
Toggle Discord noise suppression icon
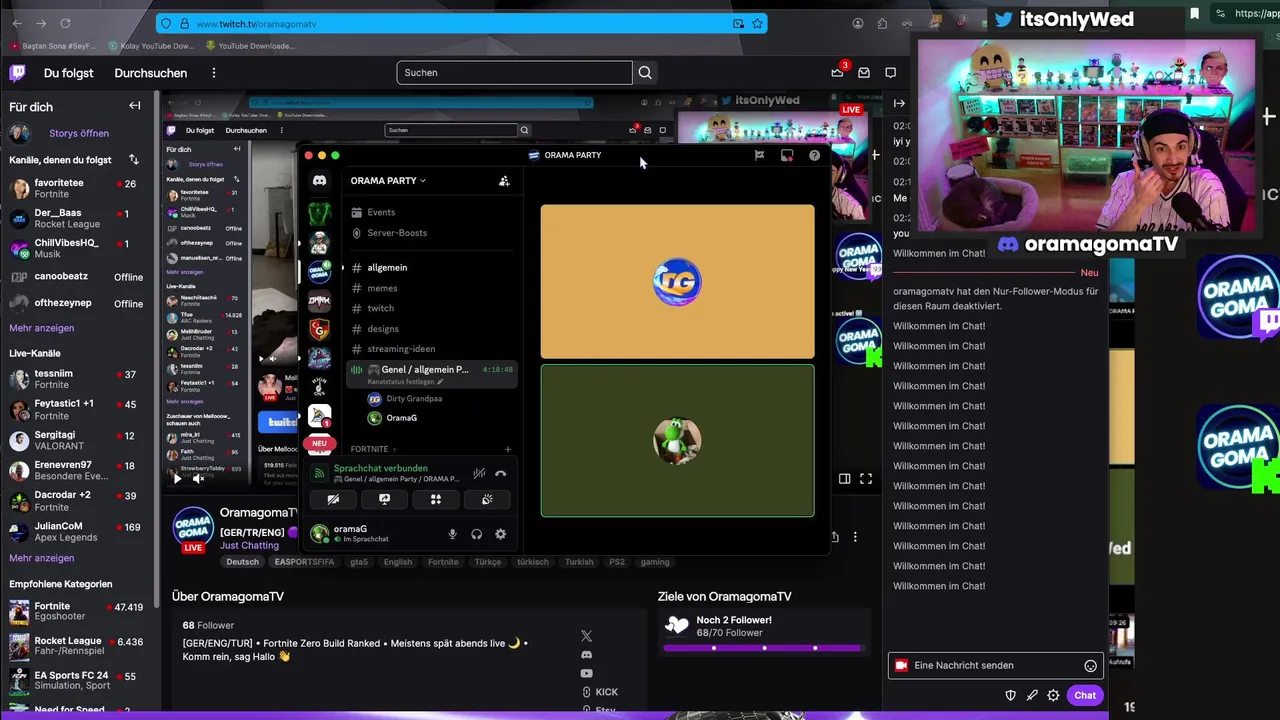(479, 474)
